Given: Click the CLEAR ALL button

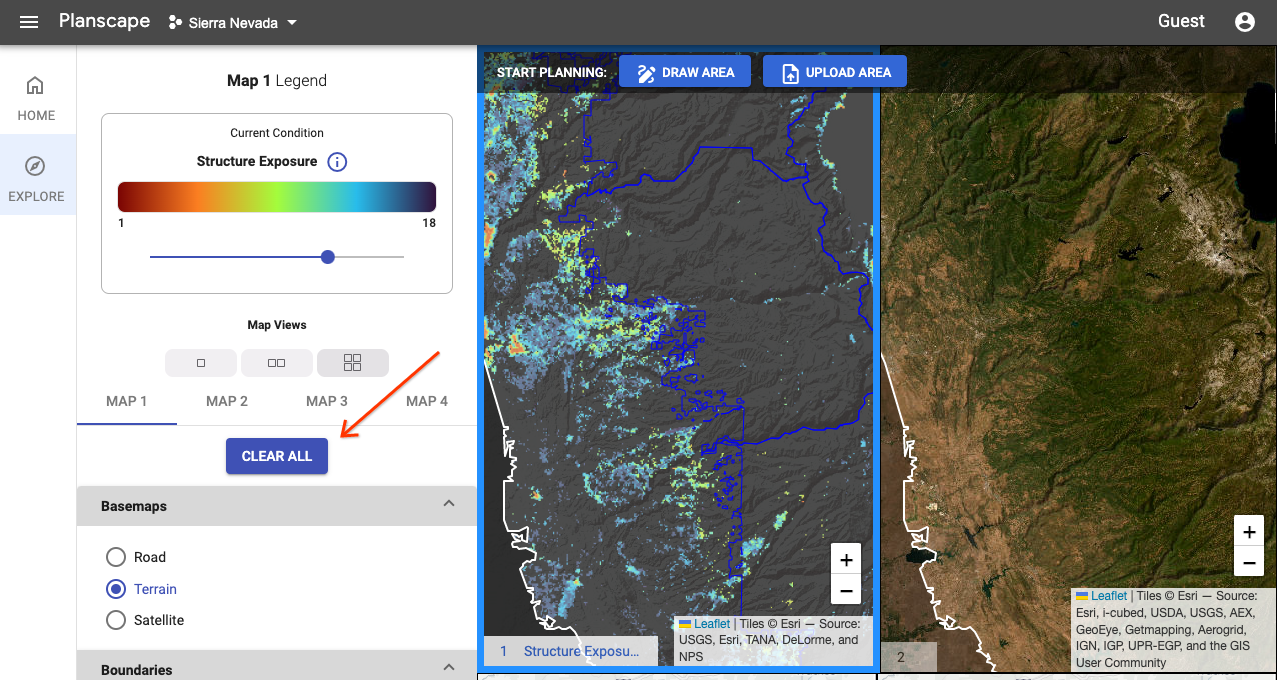Looking at the screenshot, I should pos(276,456).
